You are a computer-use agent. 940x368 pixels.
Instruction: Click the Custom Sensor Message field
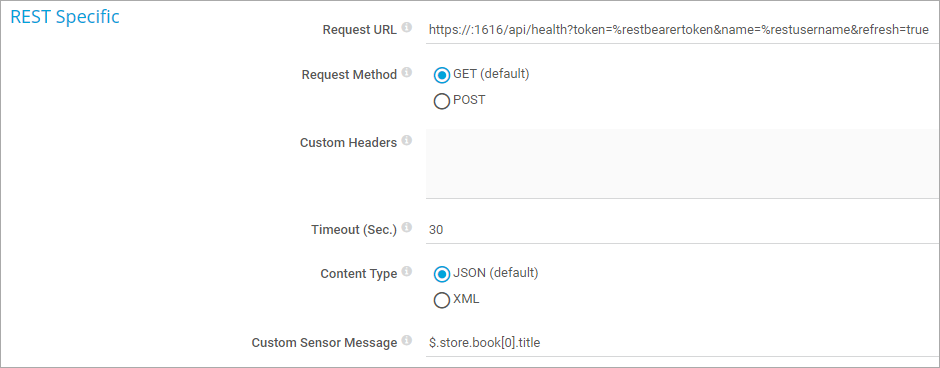682,342
